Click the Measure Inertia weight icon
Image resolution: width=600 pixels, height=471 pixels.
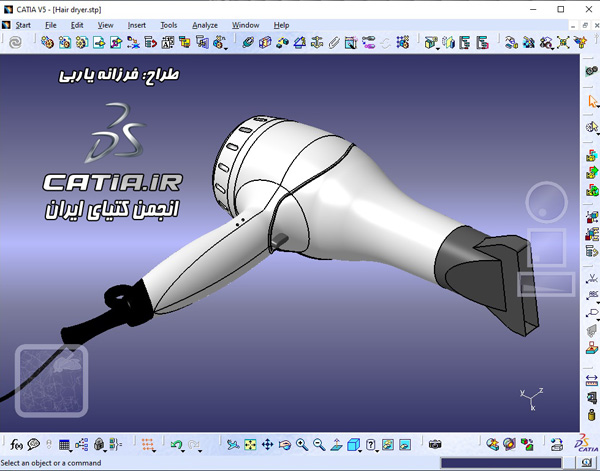[x=592, y=415]
